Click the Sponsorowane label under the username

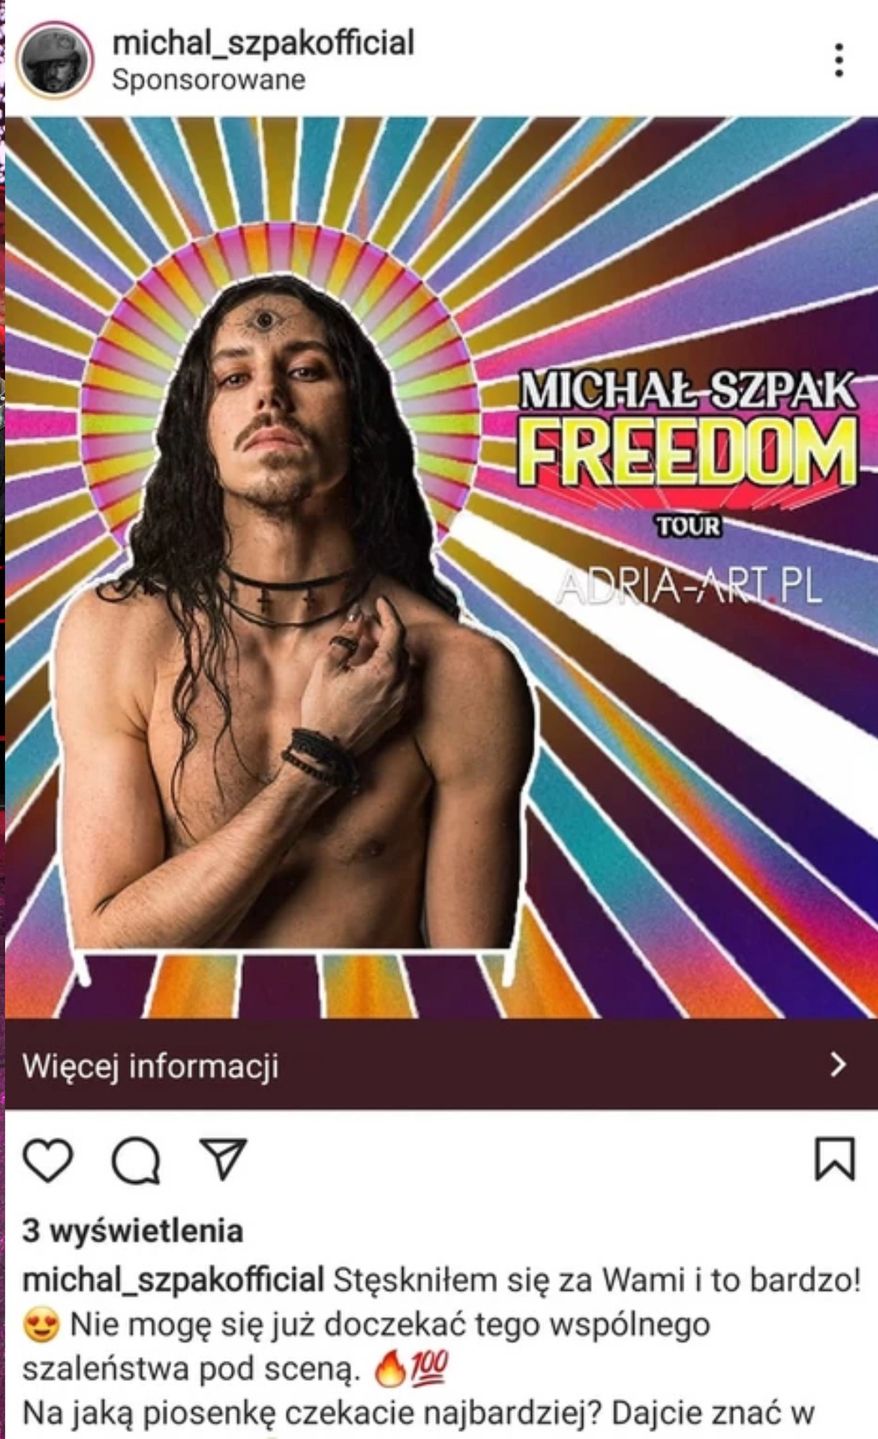pyautogui.click(x=209, y=80)
